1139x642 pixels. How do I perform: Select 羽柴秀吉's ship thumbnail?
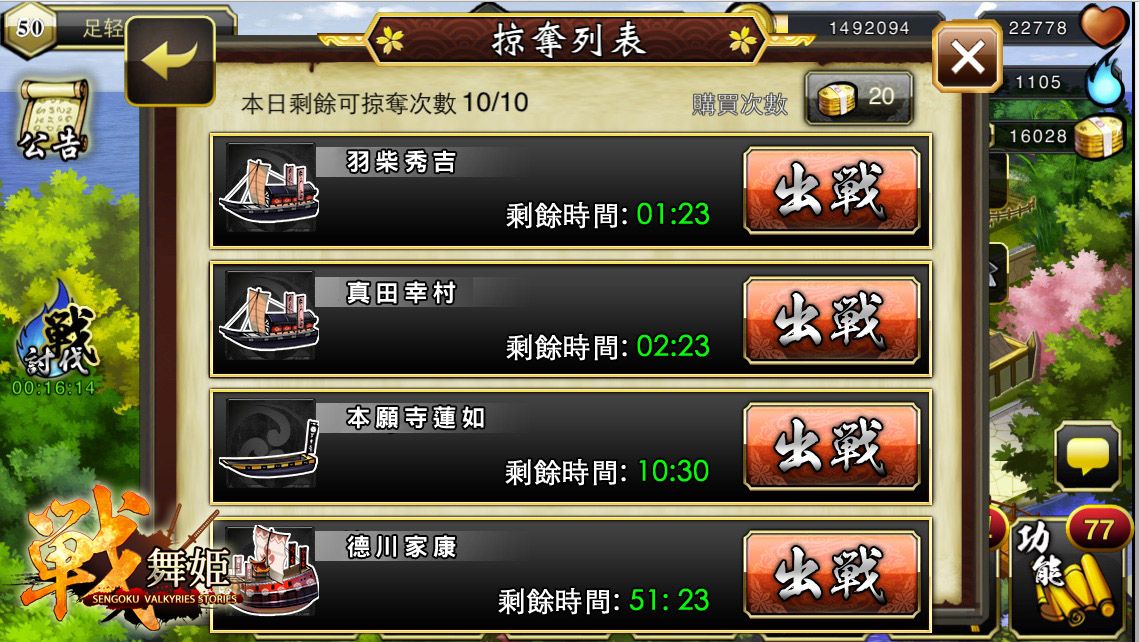(269, 188)
